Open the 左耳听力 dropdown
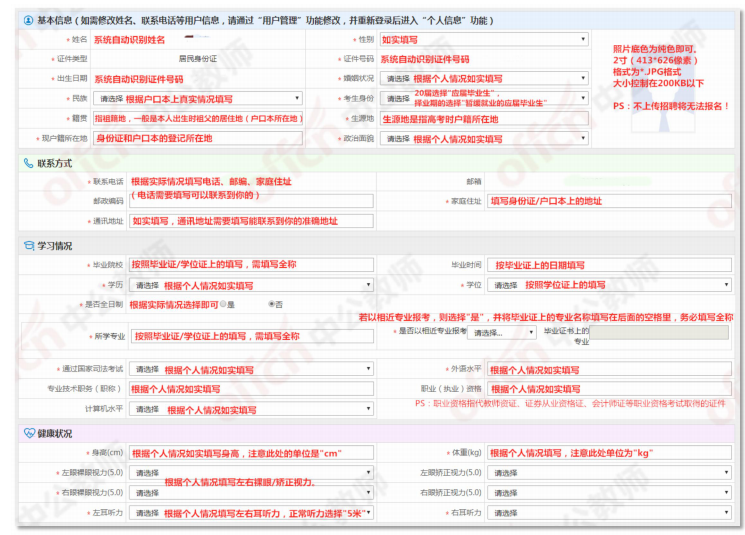This screenshot has width=745, height=535. click(251, 513)
